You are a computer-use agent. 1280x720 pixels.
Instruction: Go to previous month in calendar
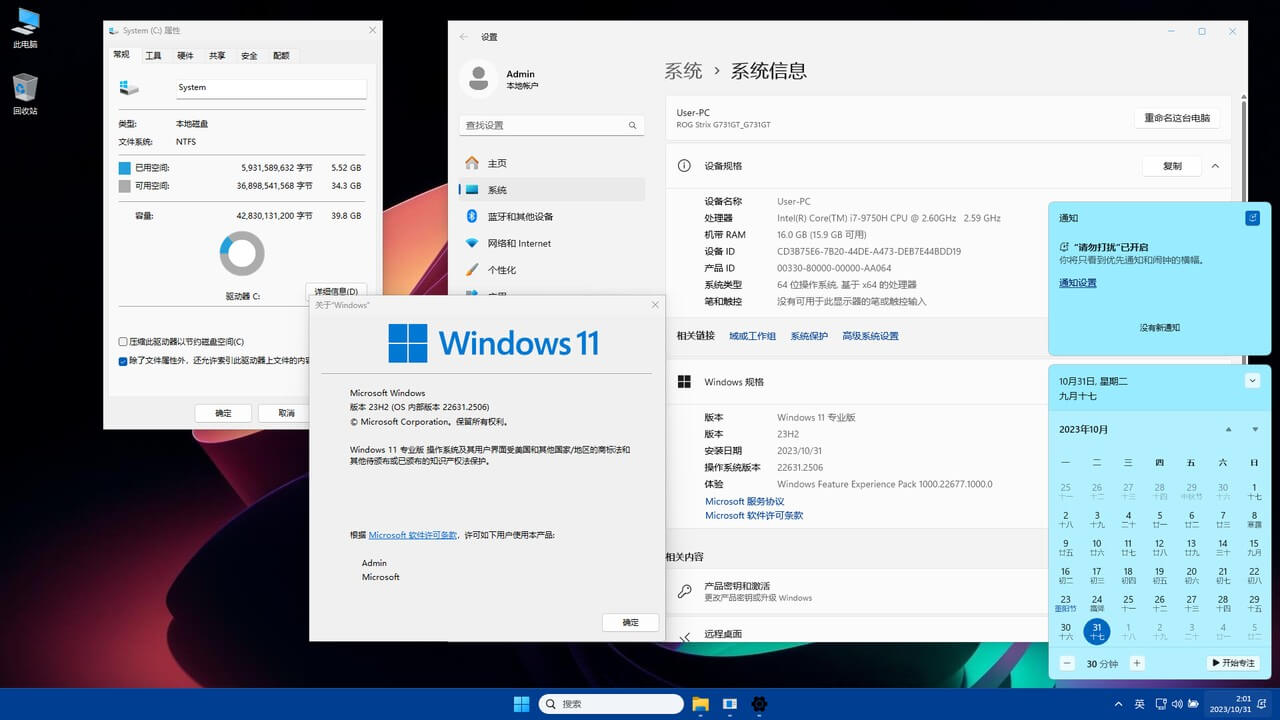point(1228,430)
